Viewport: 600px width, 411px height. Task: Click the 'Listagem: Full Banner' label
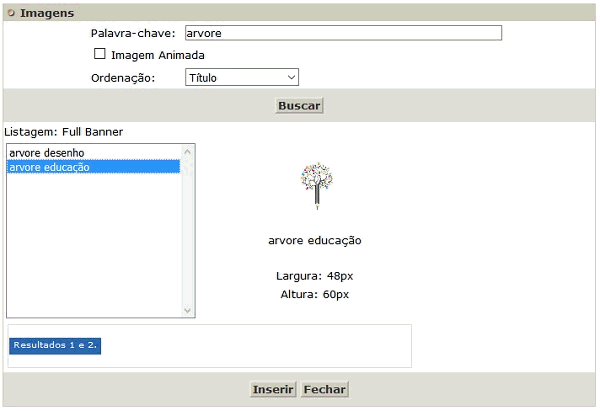coord(64,131)
